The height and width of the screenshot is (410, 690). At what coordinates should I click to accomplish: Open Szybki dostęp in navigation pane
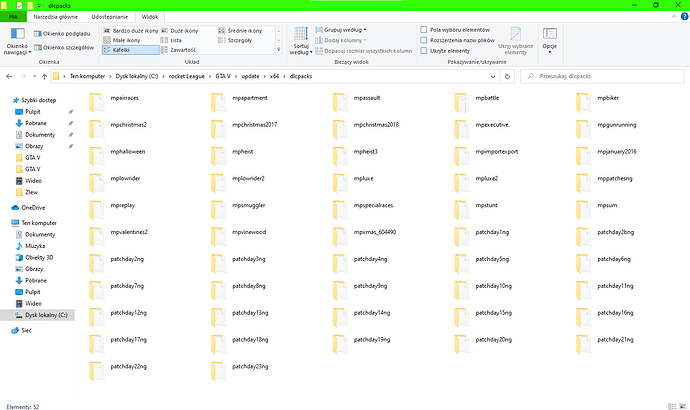34,100
